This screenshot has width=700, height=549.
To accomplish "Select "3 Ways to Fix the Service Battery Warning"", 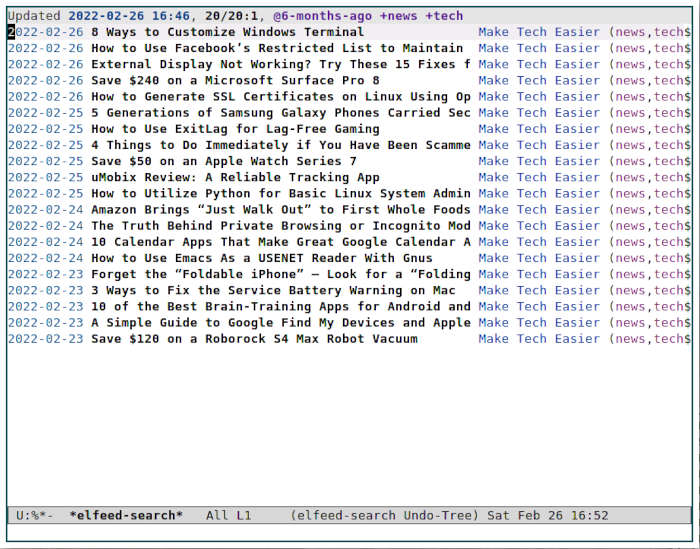I will (273, 290).
